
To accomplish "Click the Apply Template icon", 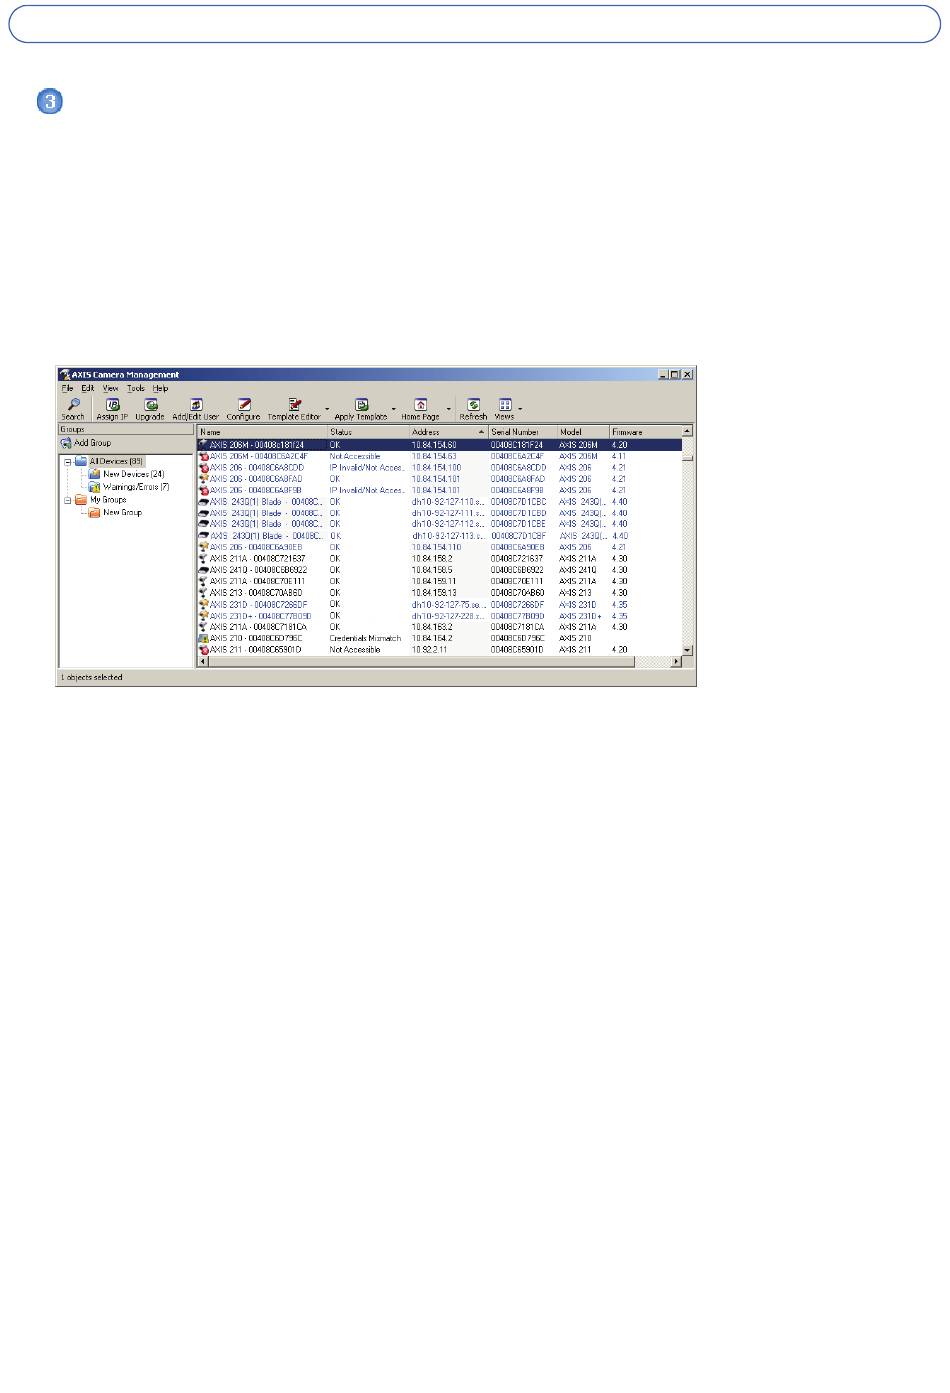I will click(x=361, y=405).
